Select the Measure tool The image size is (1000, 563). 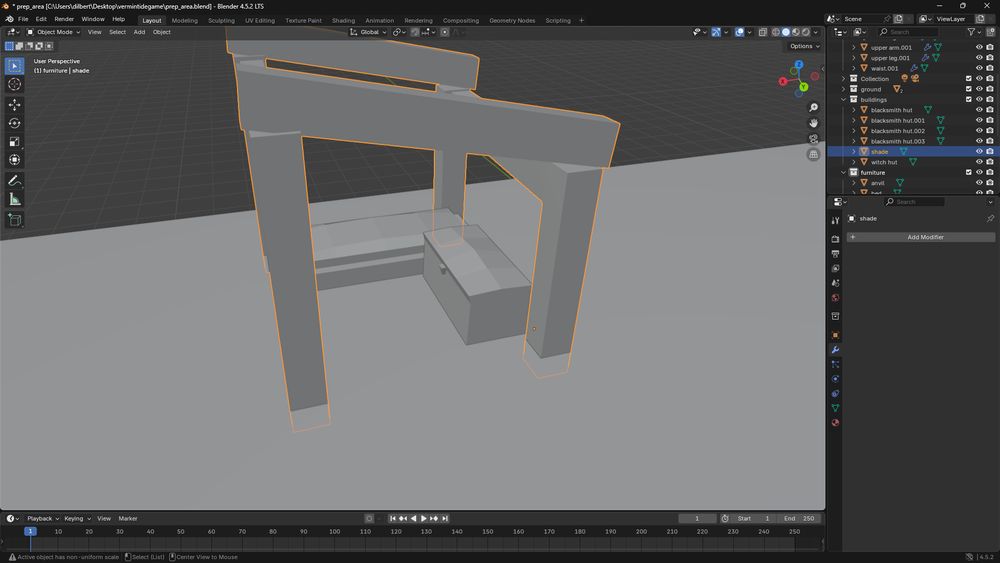coord(14,199)
